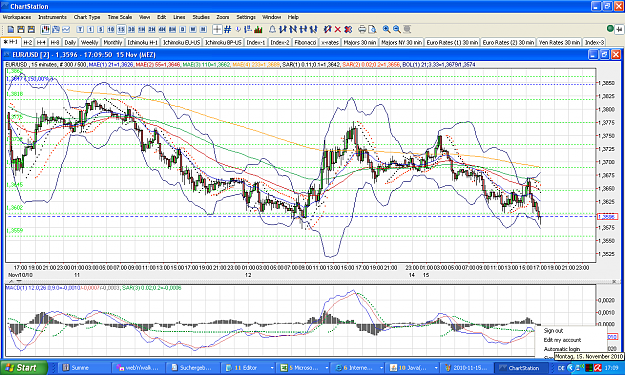Image resolution: width=625 pixels, height=375 pixels.
Task: Switch to the H-2 workspace tab
Action: click(28, 42)
